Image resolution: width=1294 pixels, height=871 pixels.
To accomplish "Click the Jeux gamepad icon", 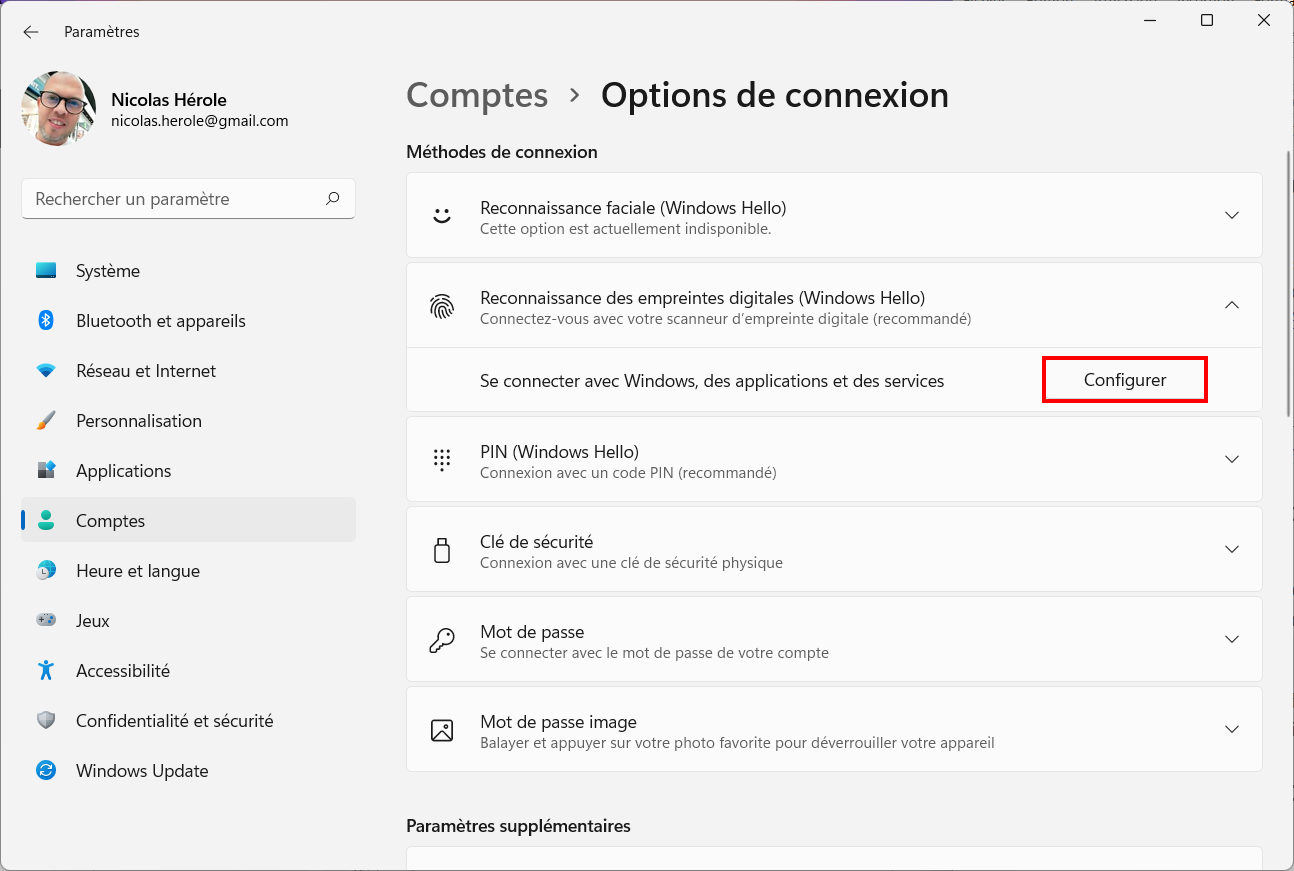I will [x=46, y=620].
